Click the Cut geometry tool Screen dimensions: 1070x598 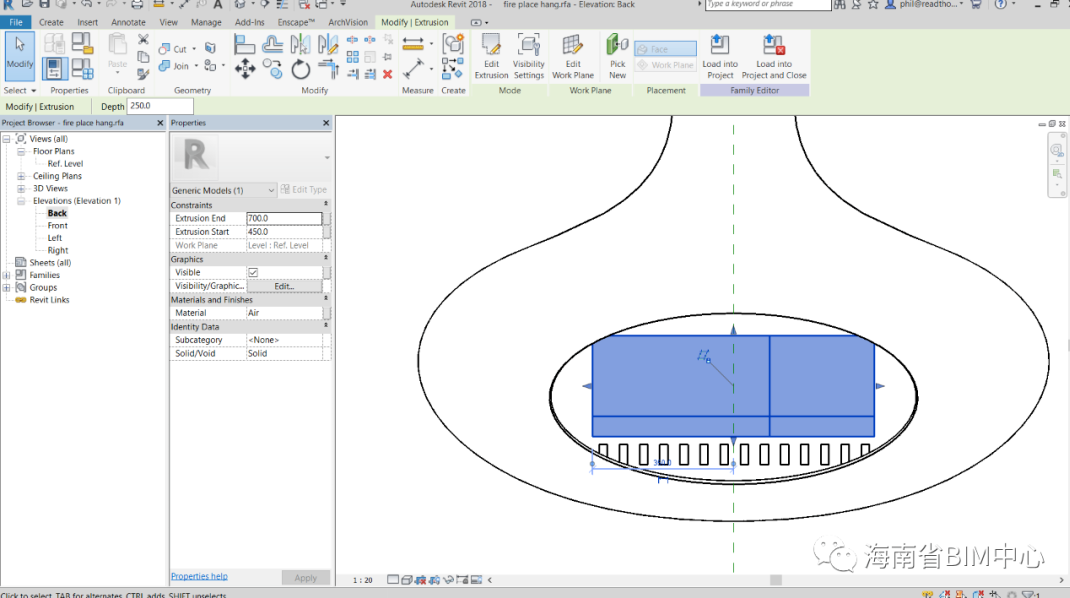pyautogui.click(x=173, y=49)
